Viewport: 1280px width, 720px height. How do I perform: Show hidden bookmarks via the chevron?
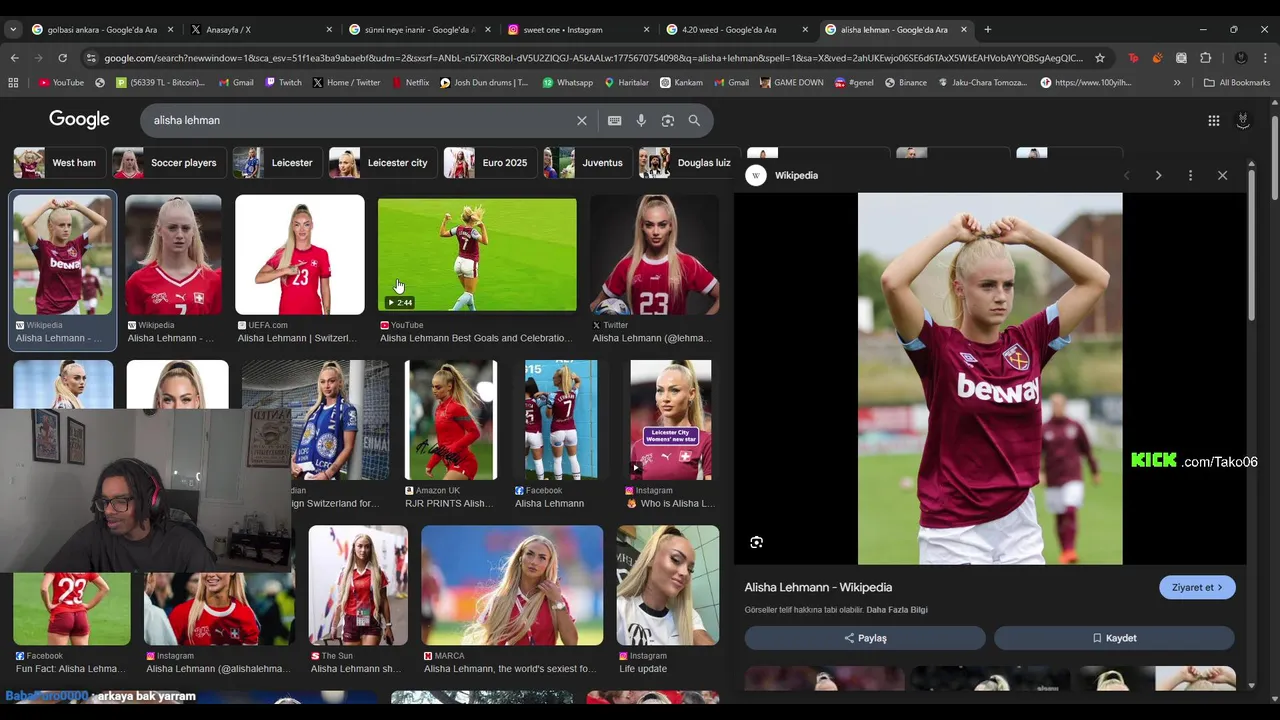coord(1177,82)
